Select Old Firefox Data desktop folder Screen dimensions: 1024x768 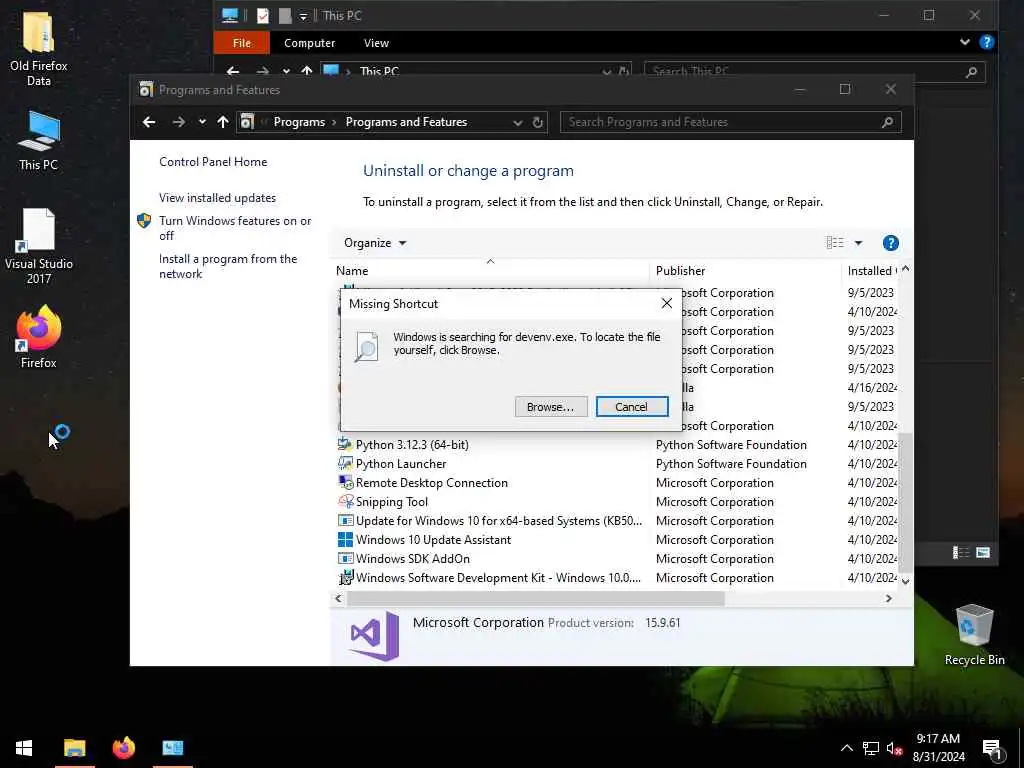(39, 49)
